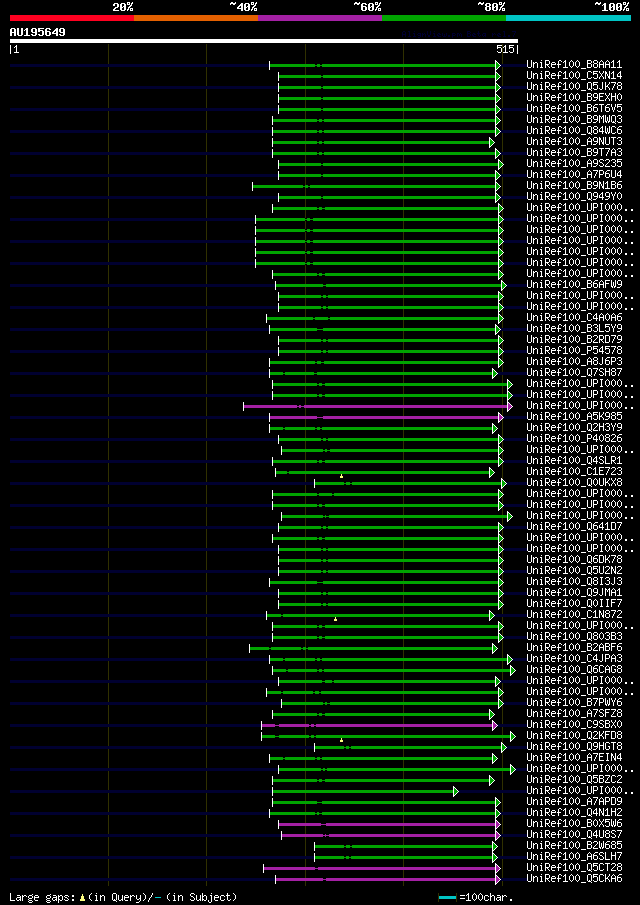Select the UniRef100_A9S235 label
640x905 pixels.
pos(574,164)
